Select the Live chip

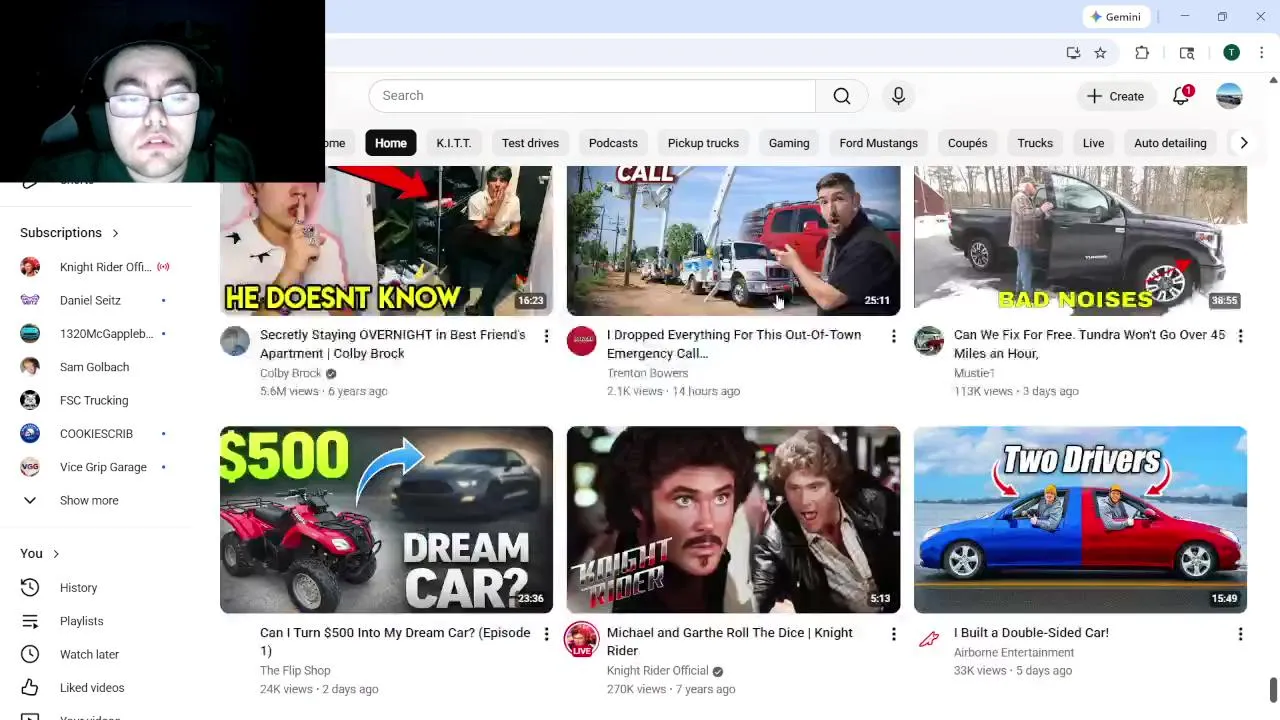[x=1093, y=143]
